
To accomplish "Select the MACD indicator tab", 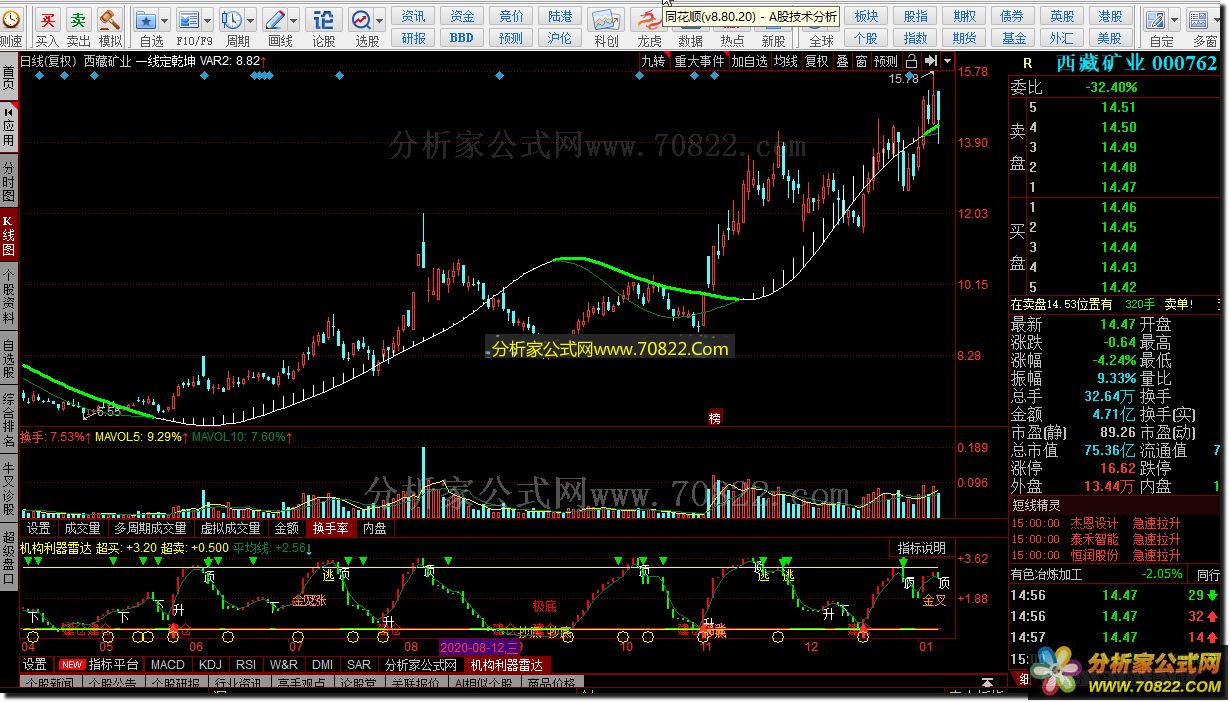I will pos(168,664).
